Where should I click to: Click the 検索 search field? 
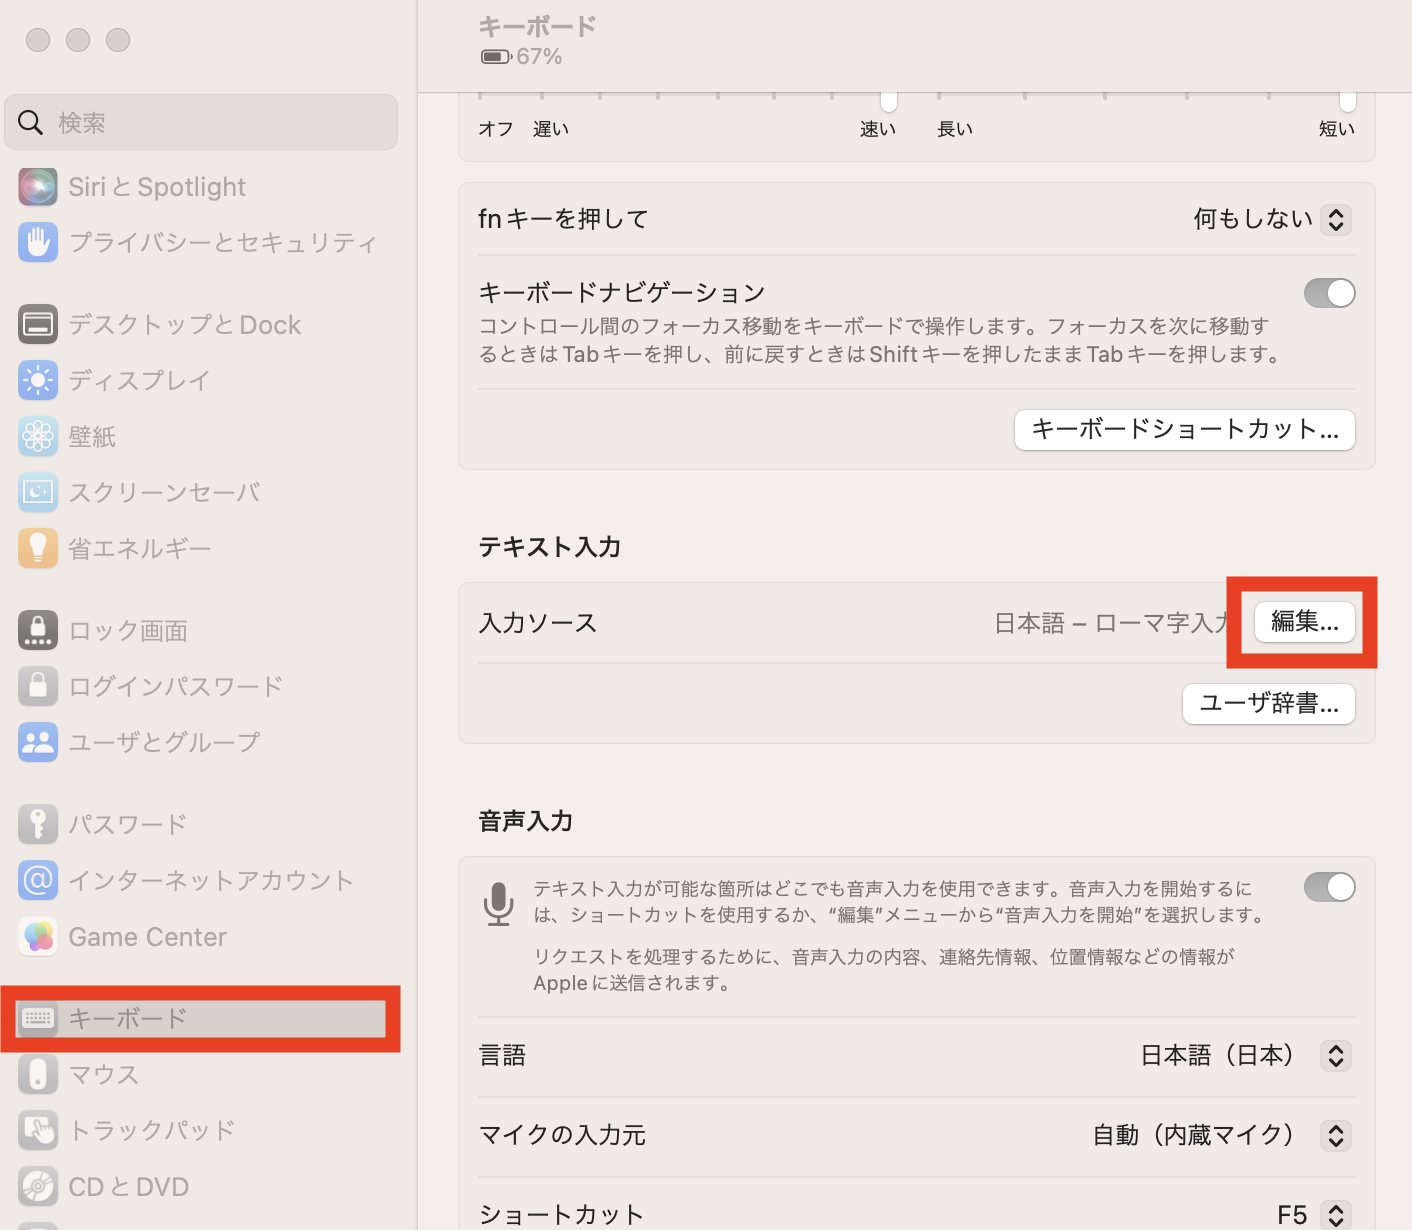tap(201, 123)
